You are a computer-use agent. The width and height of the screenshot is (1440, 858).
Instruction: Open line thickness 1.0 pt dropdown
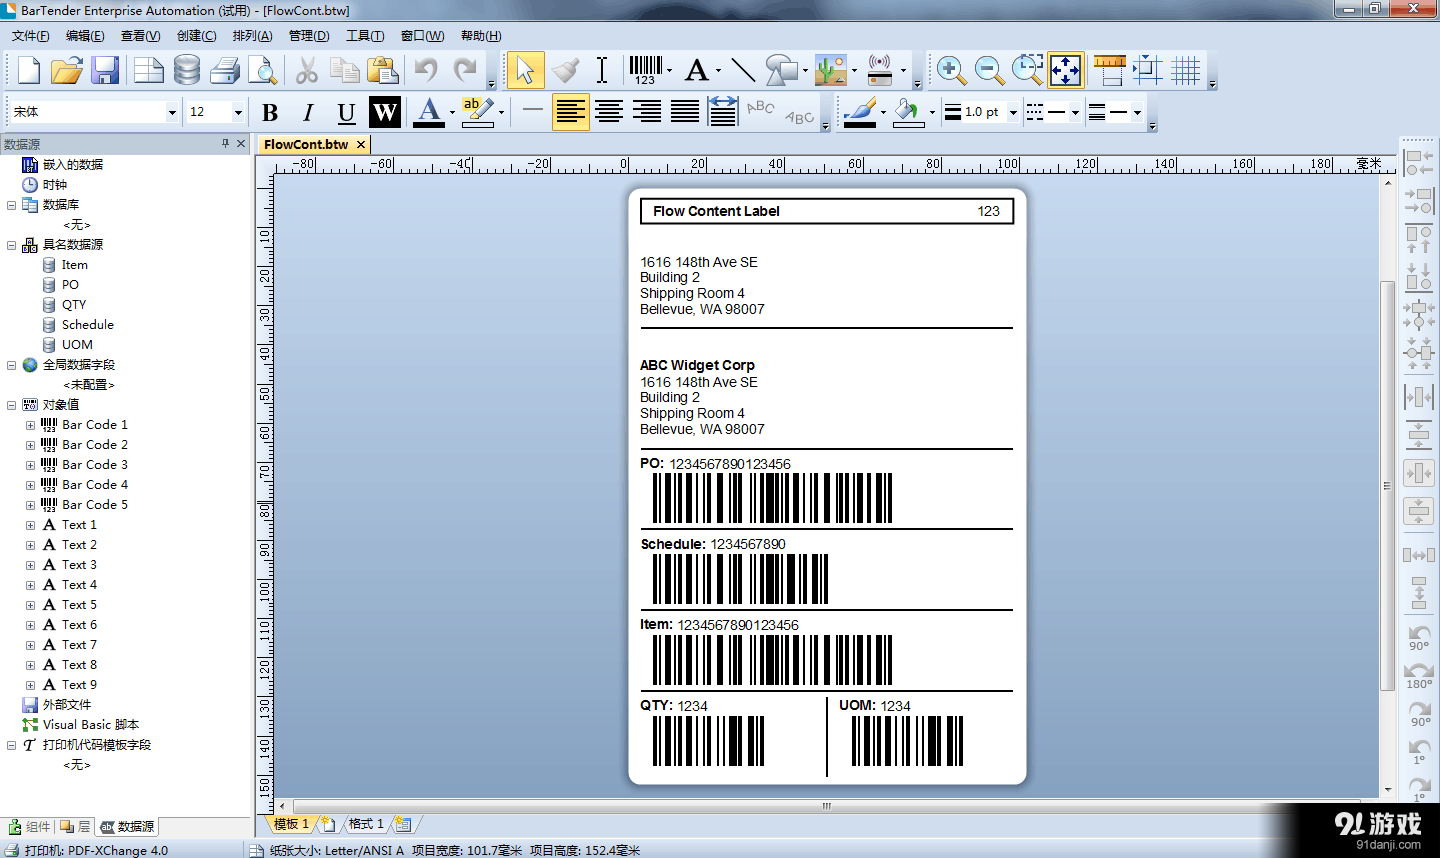coord(1013,112)
